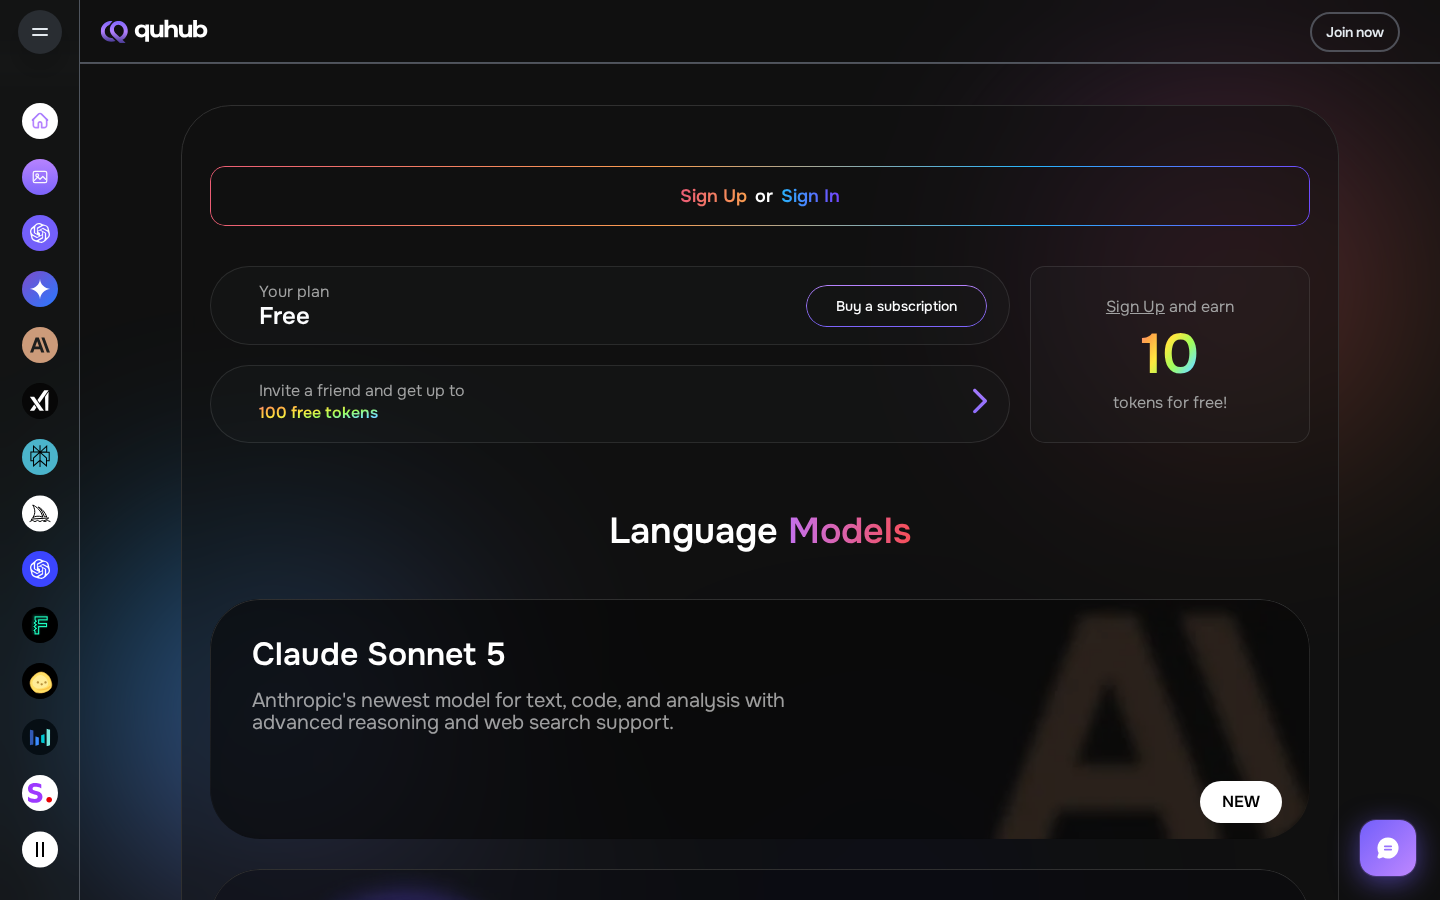Click Sign Up link in earn tokens card
Viewport: 1440px width, 900px height.
(x=1135, y=306)
